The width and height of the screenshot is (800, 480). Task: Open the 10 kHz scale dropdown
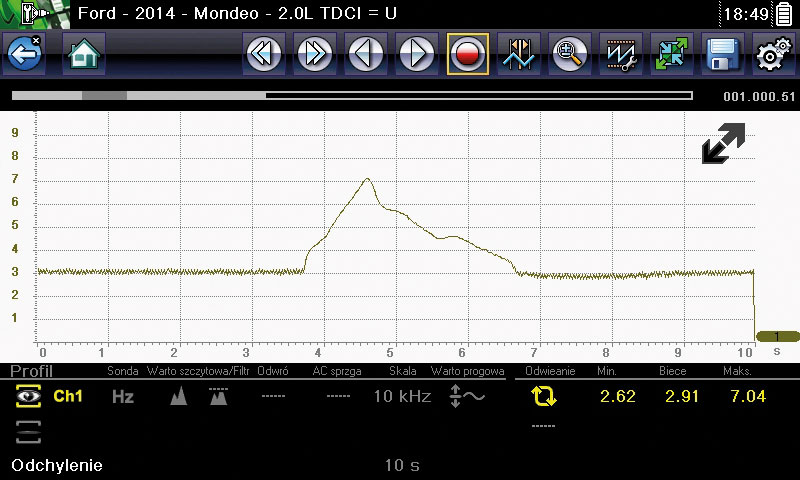pyautogui.click(x=402, y=397)
